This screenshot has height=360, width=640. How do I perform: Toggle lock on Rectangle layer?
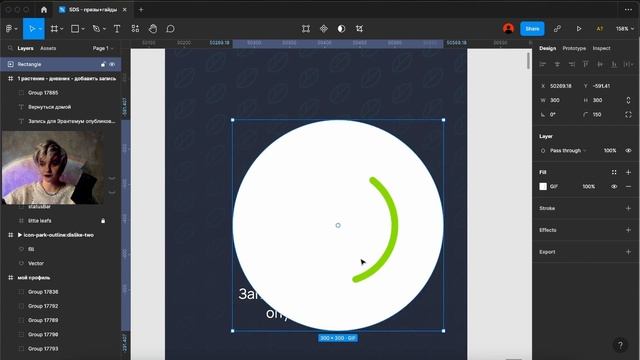(103, 64)
